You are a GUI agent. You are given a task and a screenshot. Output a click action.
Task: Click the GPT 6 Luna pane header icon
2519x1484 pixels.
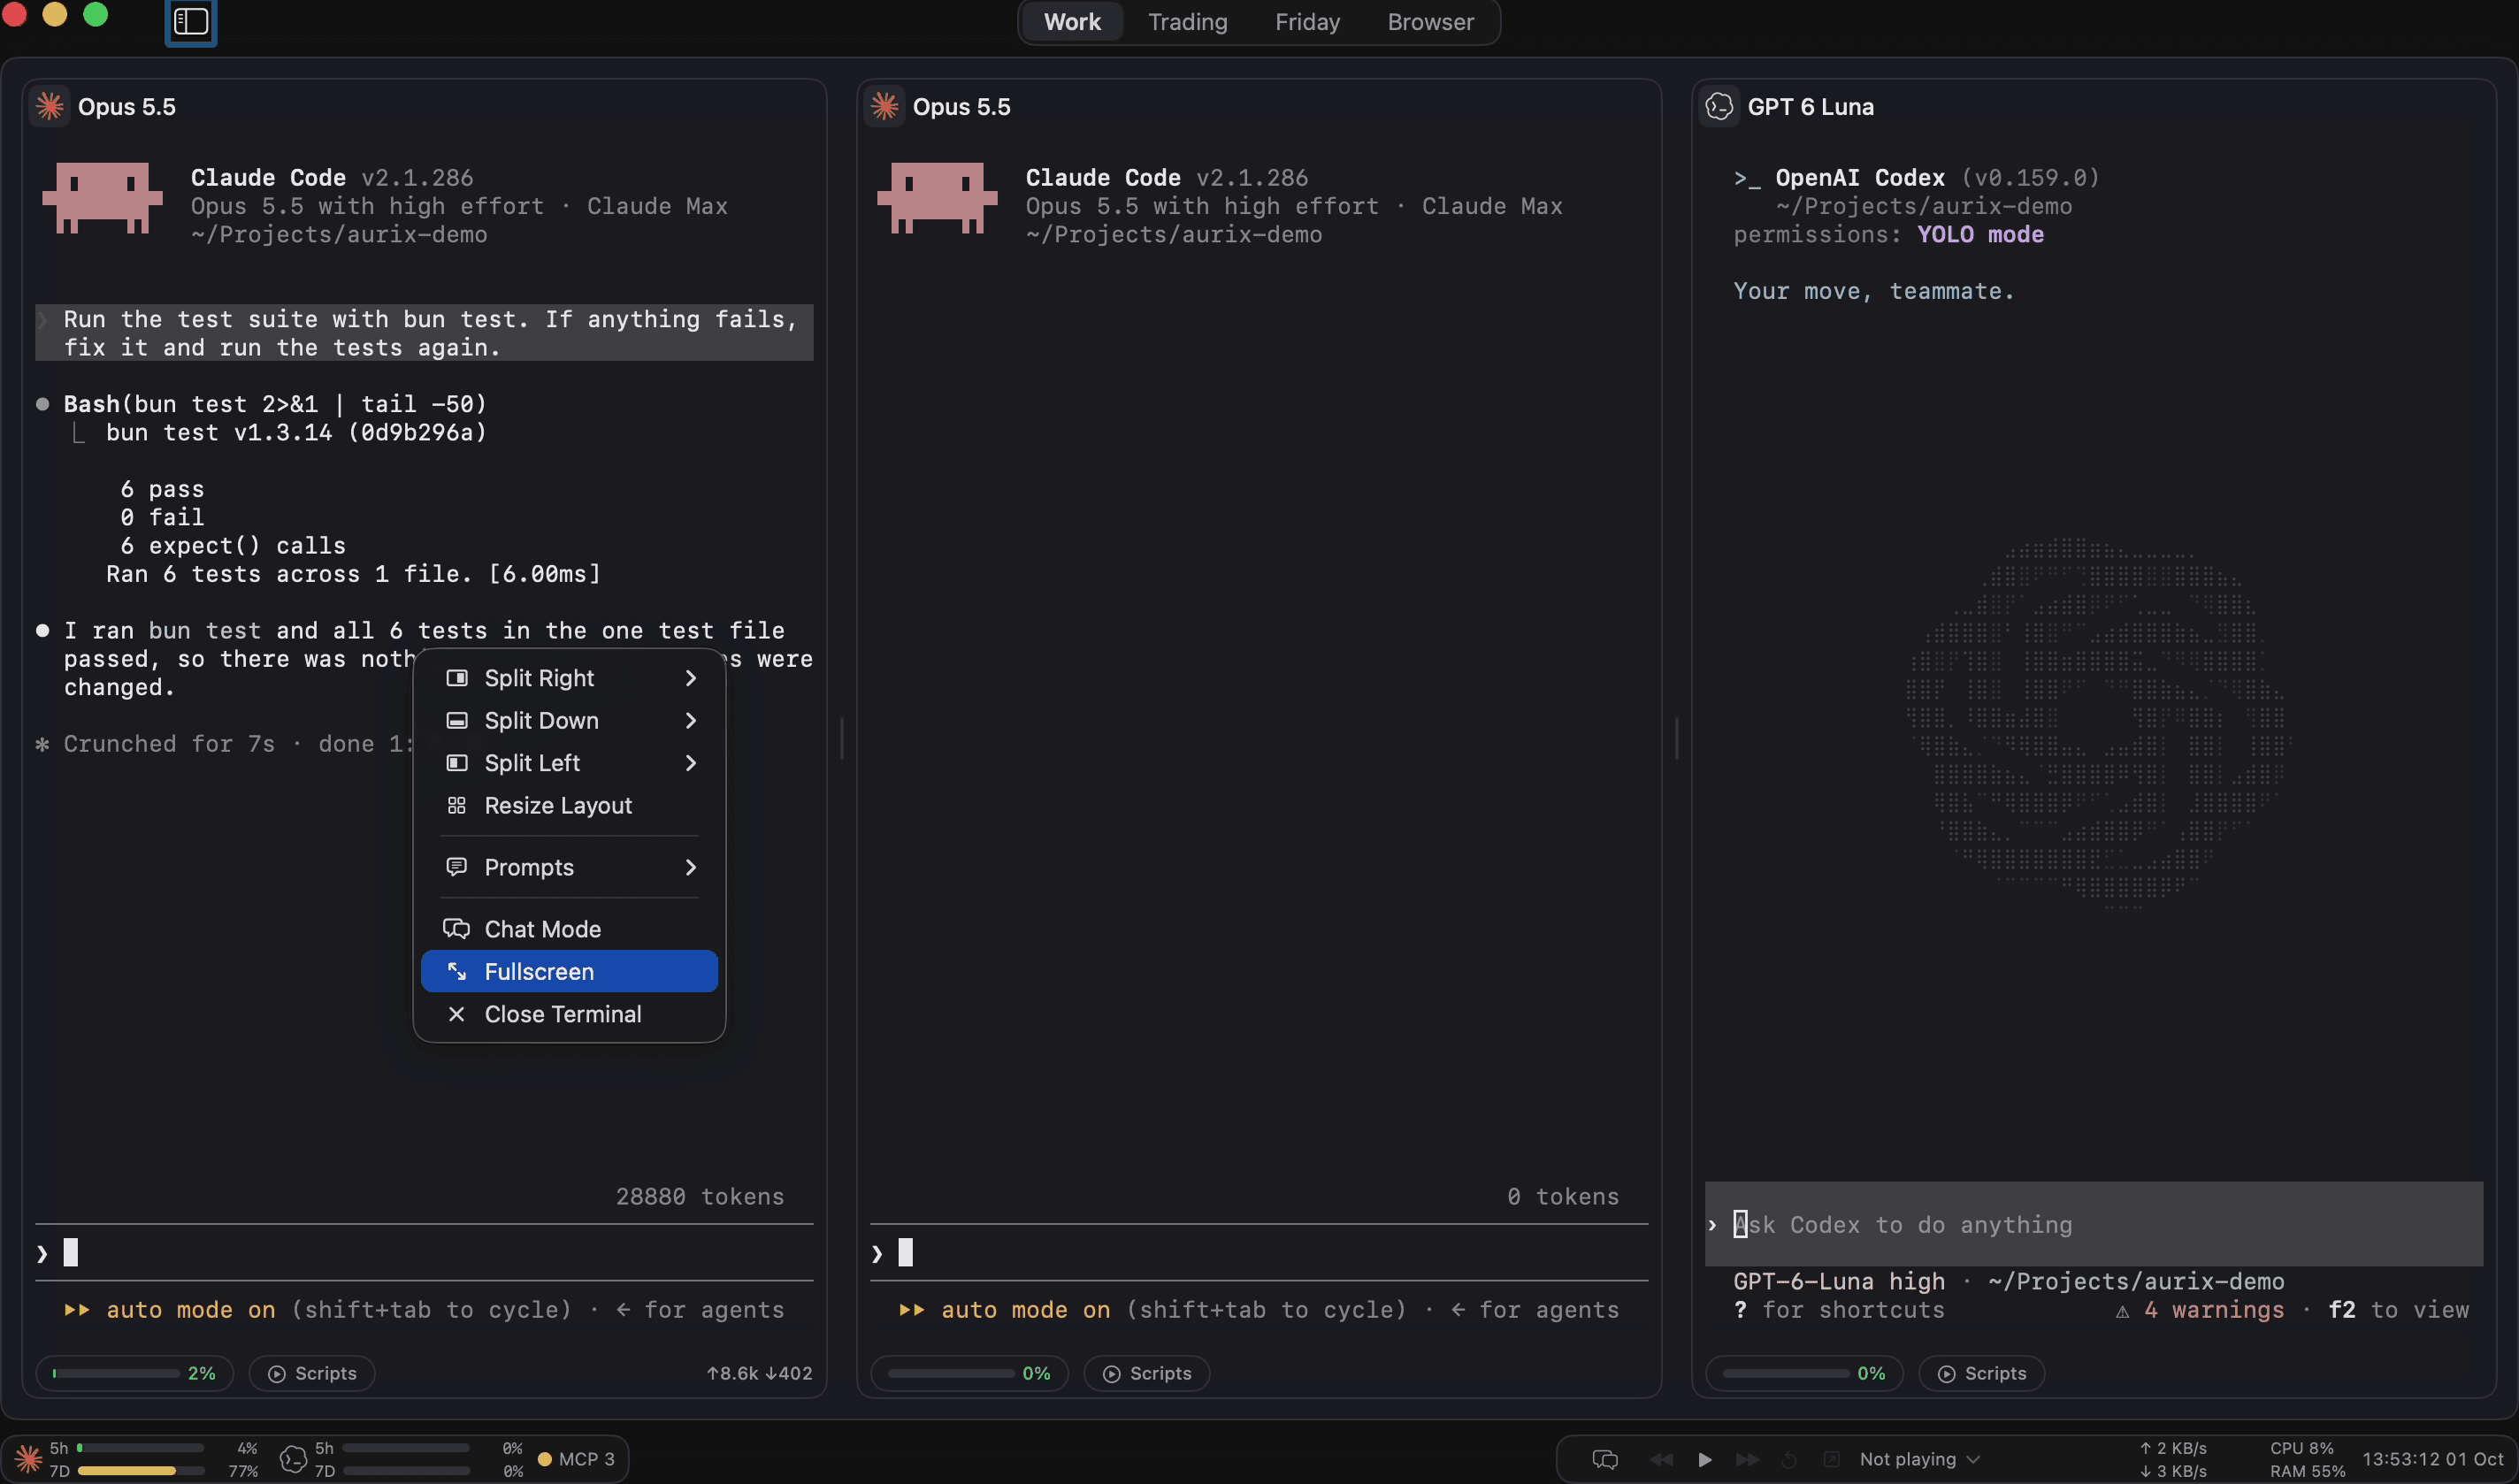1719,106
